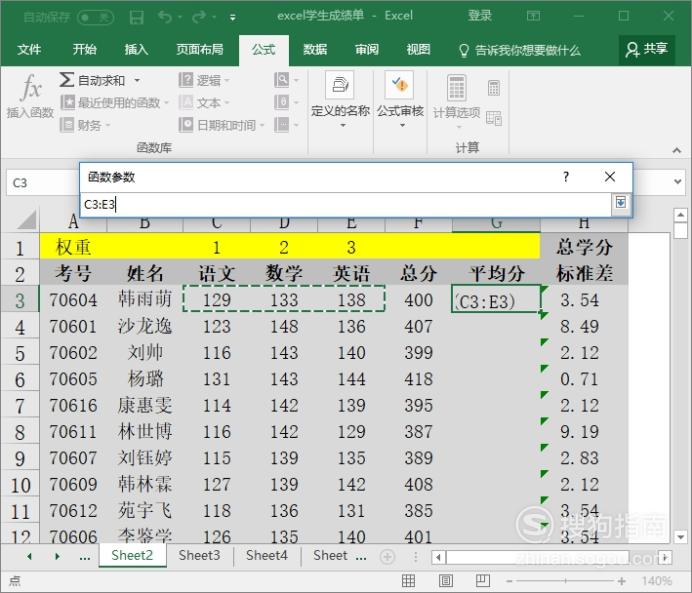This screenshot has height=593, width=692.
Task: Open the Logical functions dropdown arrow
Action: (227, 81)
